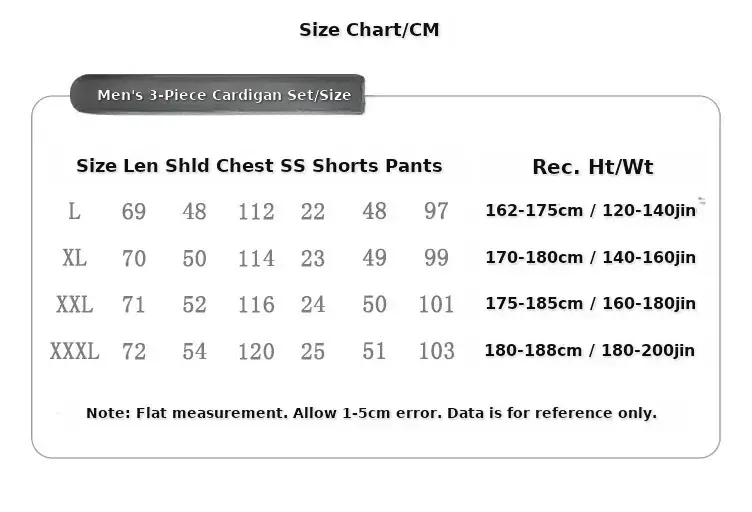Click the 69 length value for L
This screenshot has width=752, height=512.
[134, 211]
